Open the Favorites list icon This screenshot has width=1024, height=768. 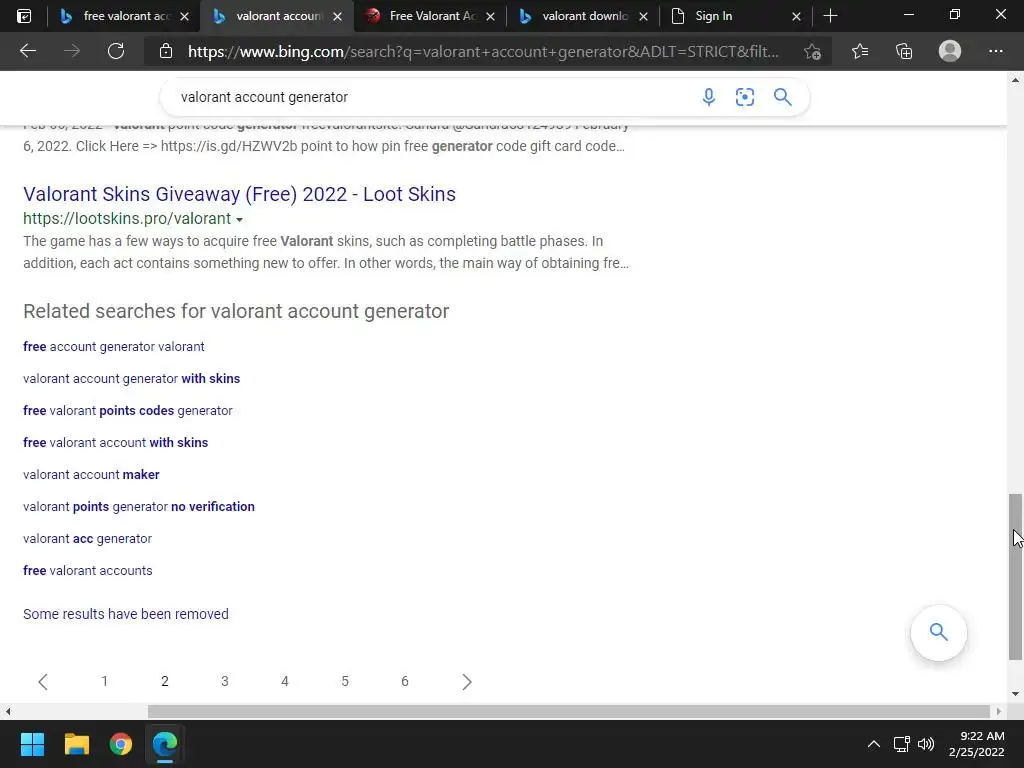860,51
